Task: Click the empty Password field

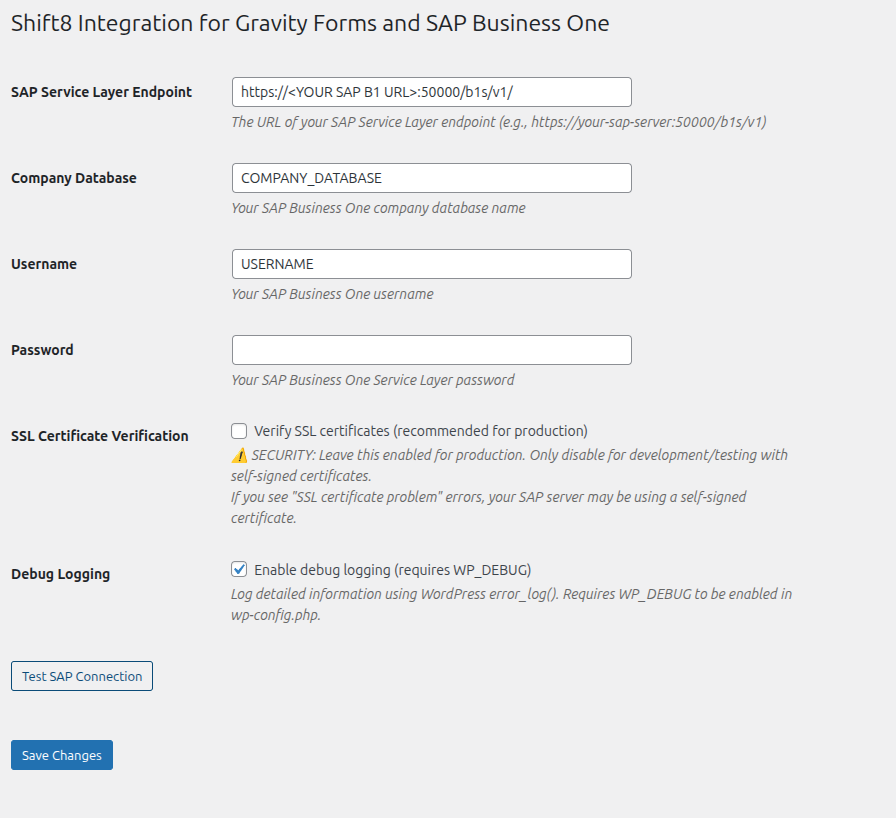Action: click(x=431, y=350)
